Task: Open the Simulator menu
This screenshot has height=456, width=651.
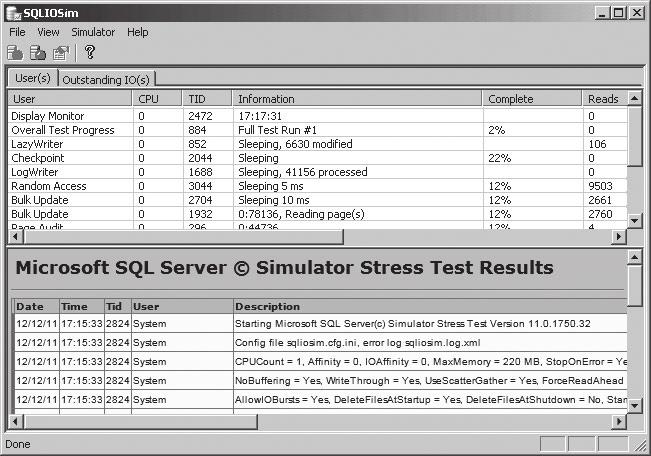Action: click(x=93, y=32)
